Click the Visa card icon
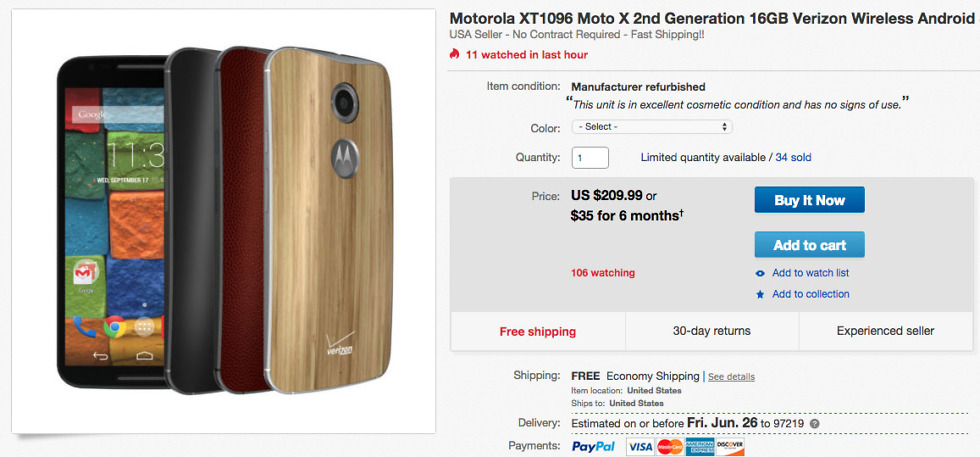Screen dimensions: 980x457 click(640, 447)
